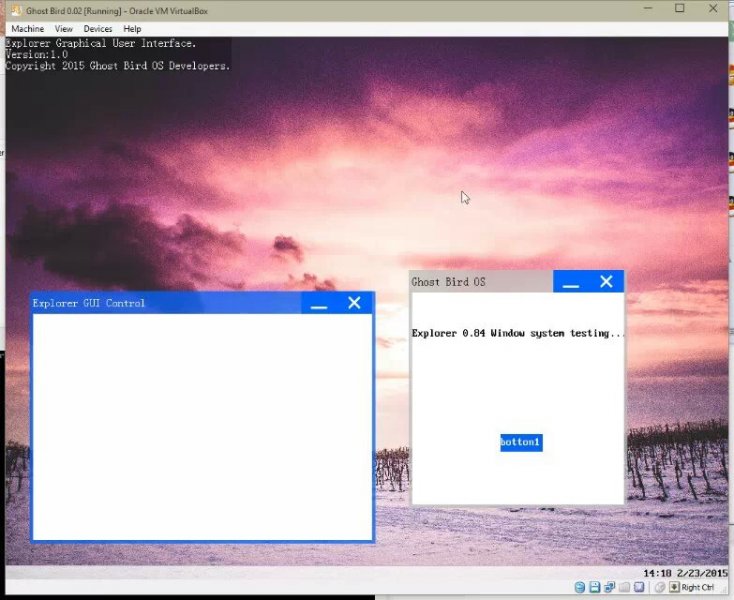Click the 'Explorer Graphical User Interface.' text line
Image resolution: width=734 pixels, height=600 pixels.
click(101, 43)
